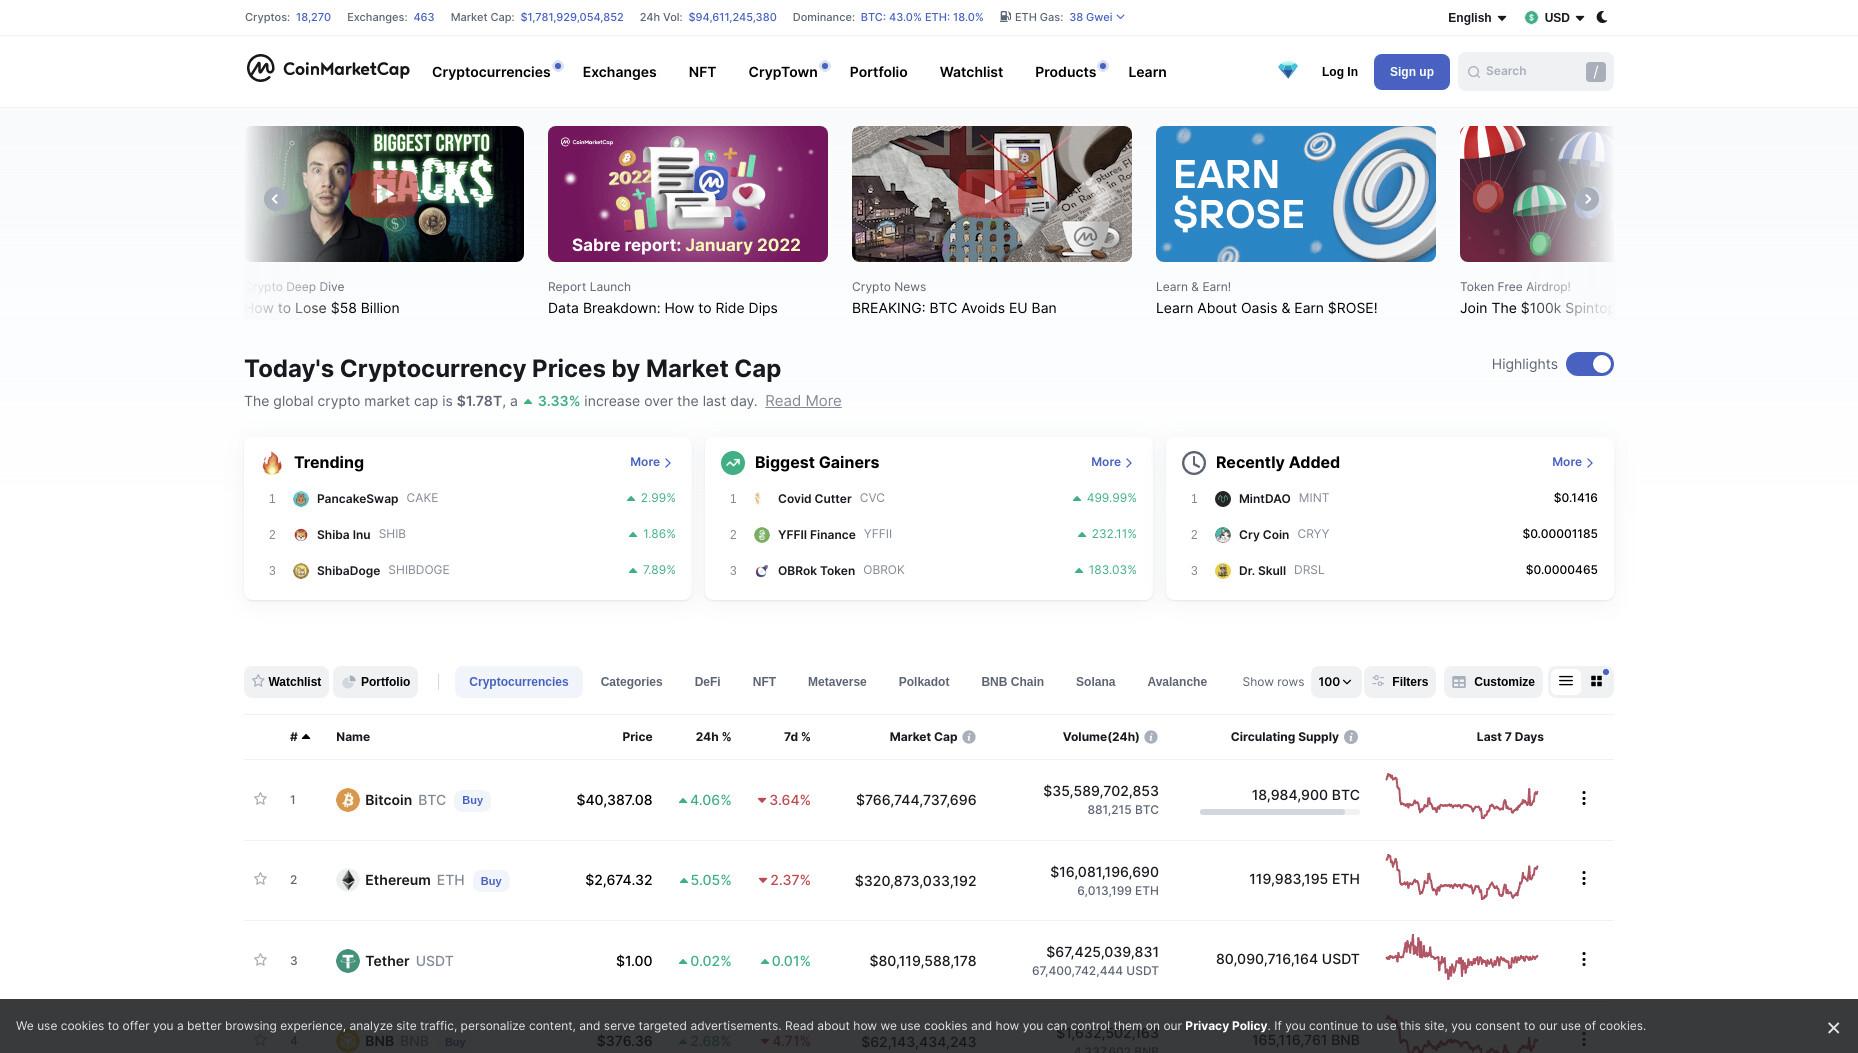The image size is (1858, 1053).
Task: Switch to the DeFi tab
Action: (707, 682)
